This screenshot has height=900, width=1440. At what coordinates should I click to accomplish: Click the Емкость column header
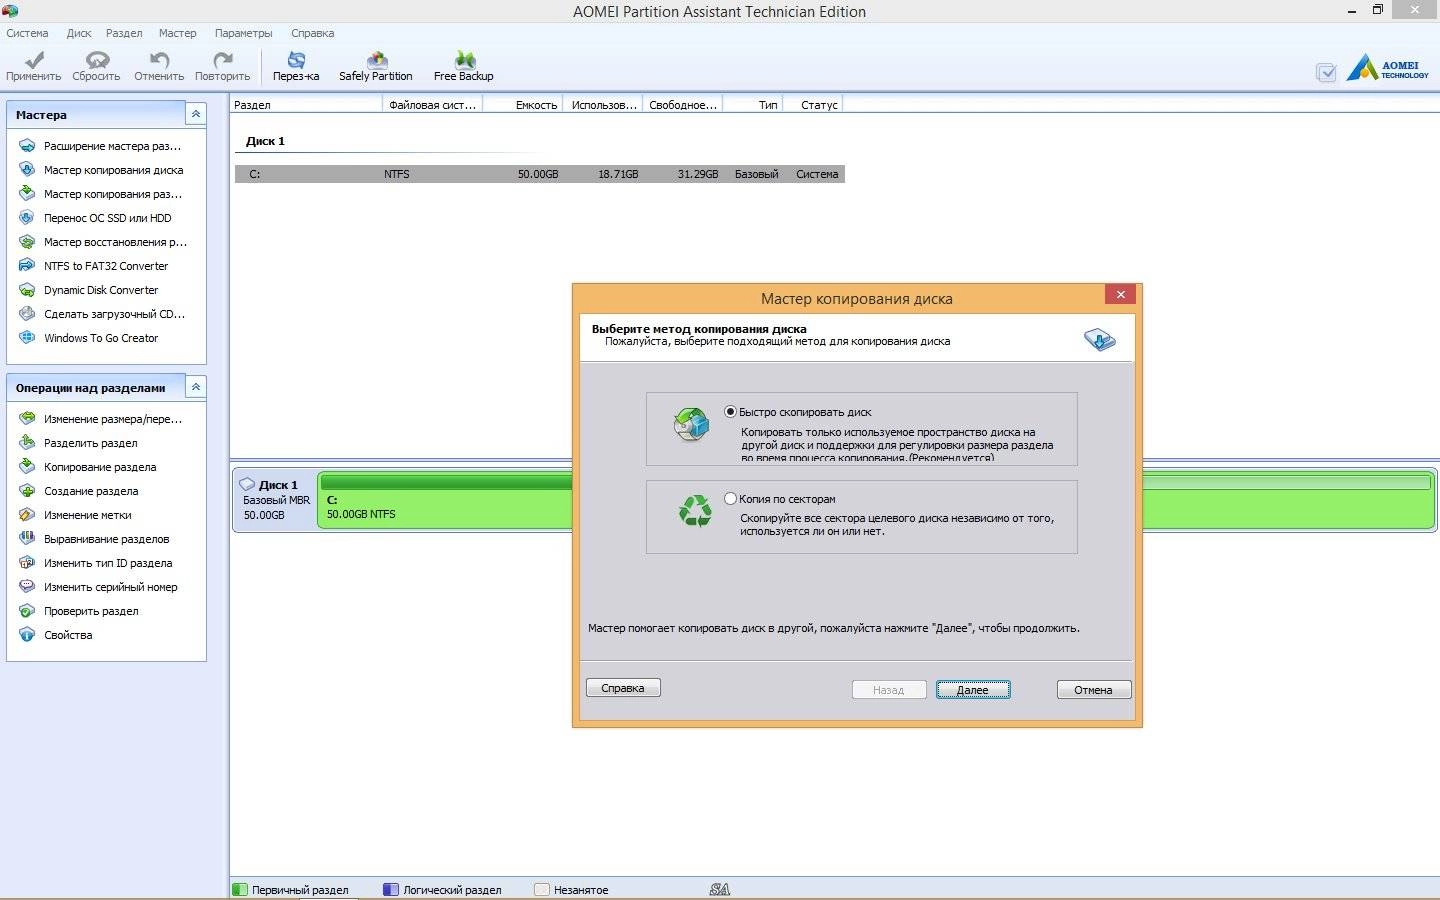coord(523,104)
